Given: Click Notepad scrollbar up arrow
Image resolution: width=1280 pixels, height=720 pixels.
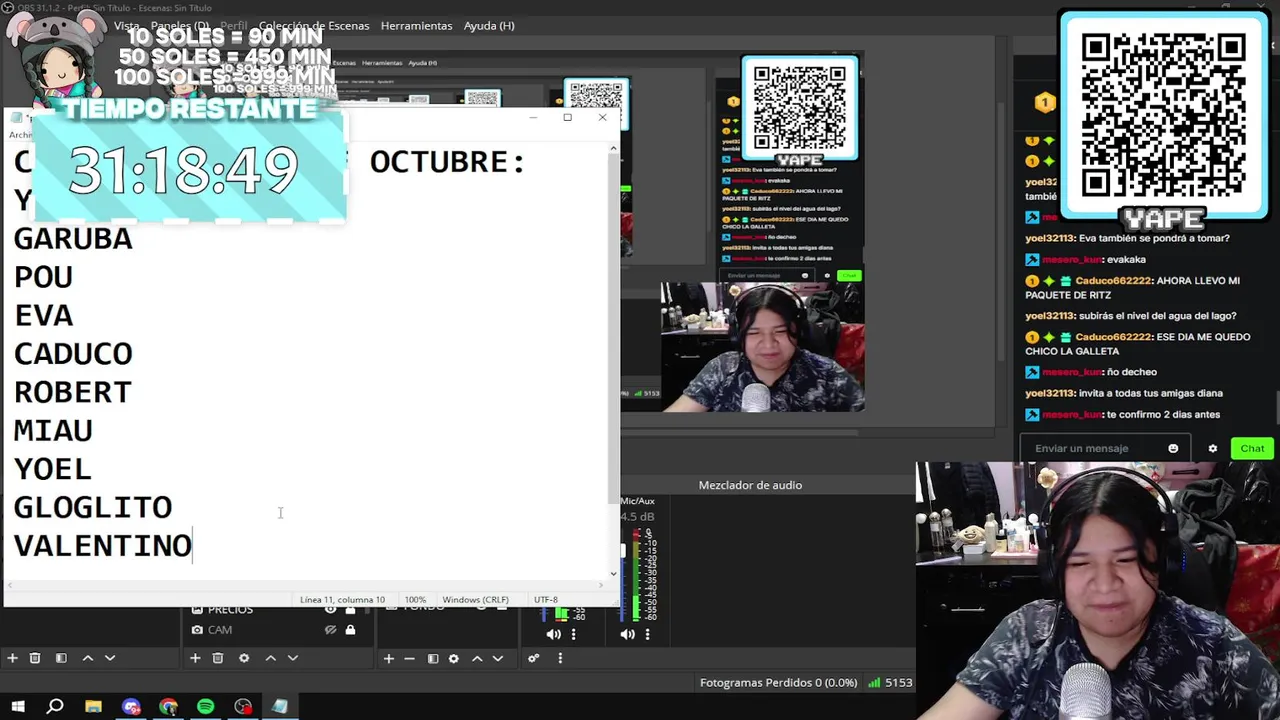Looking at the screenshot, I should 613,149.
